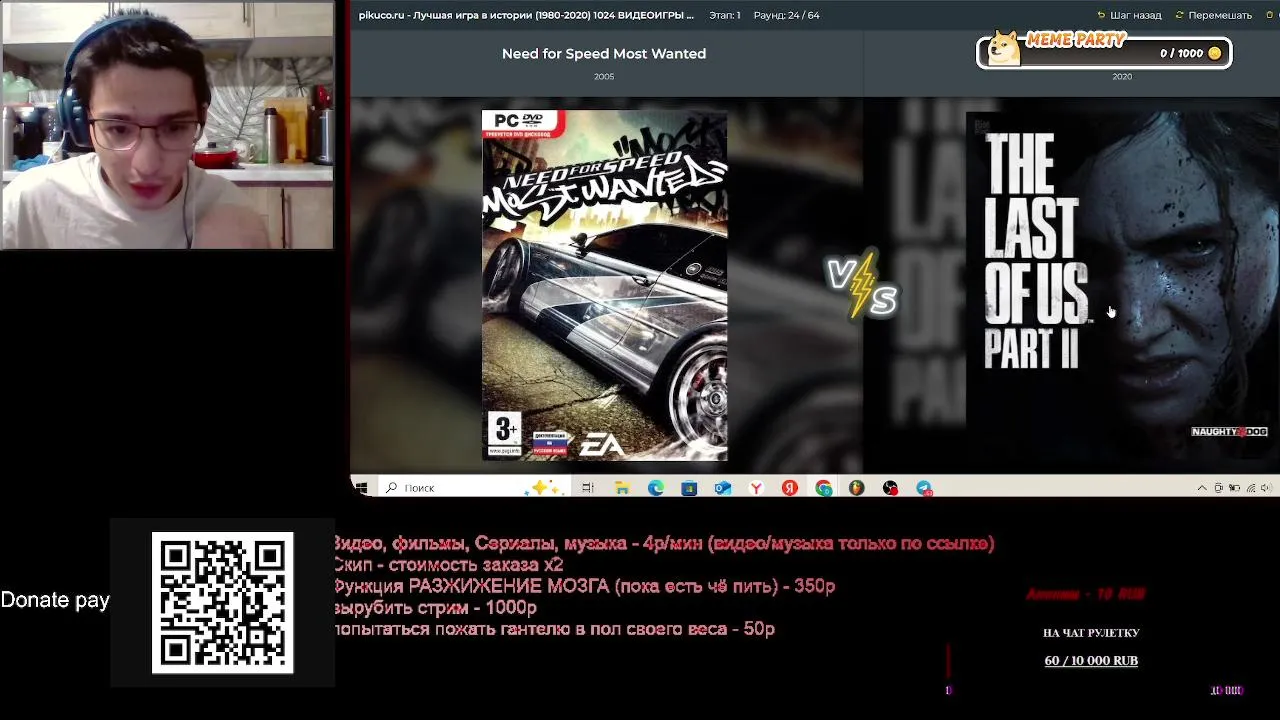Open Telegram from the taskbar
This screenshot has width=1280, height=720.
click(x=924, y=487)
